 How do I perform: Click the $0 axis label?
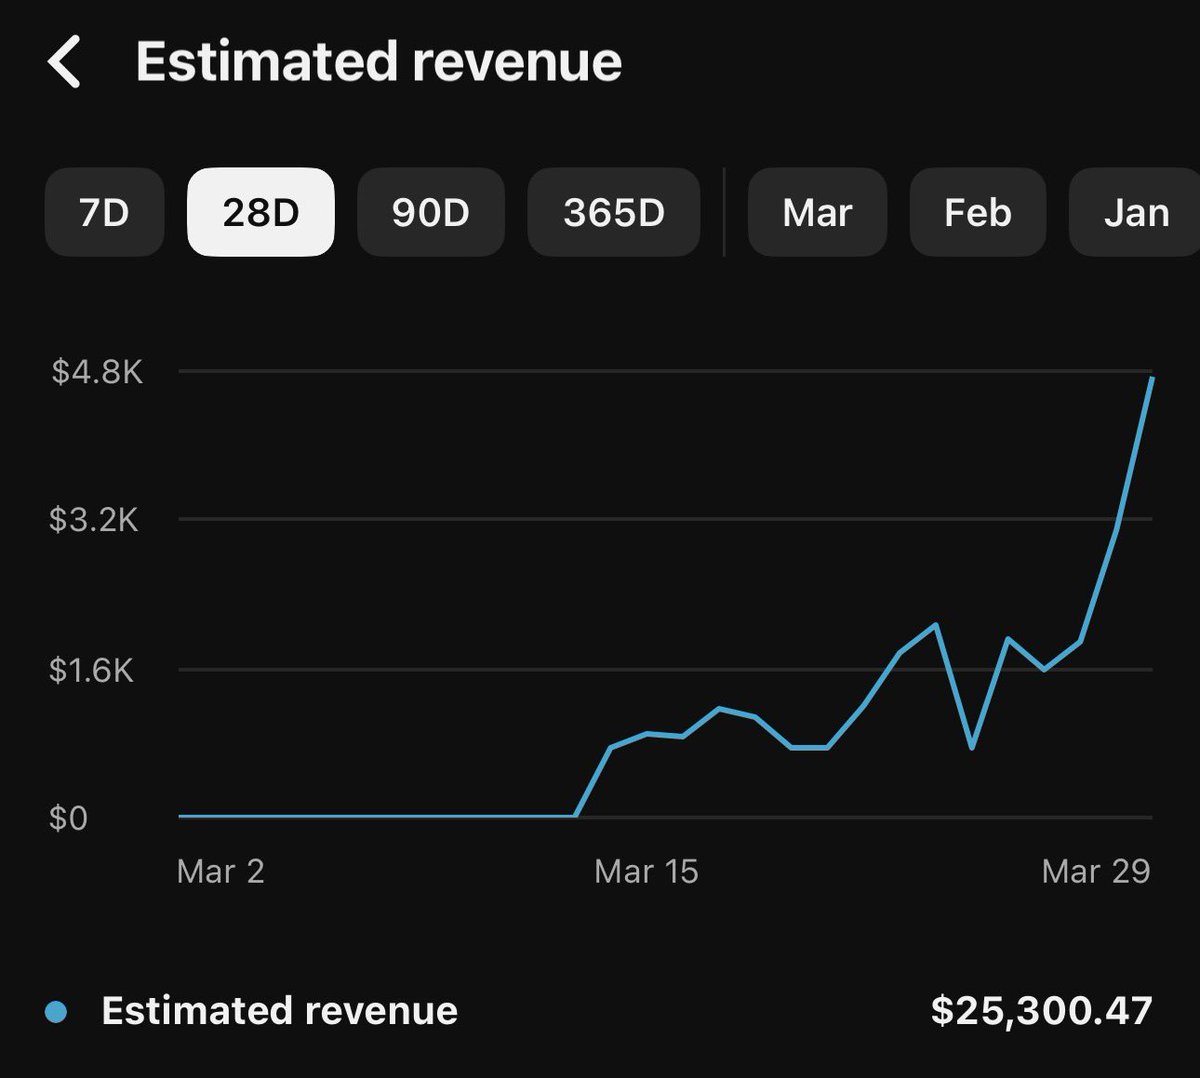click(68, 818)
